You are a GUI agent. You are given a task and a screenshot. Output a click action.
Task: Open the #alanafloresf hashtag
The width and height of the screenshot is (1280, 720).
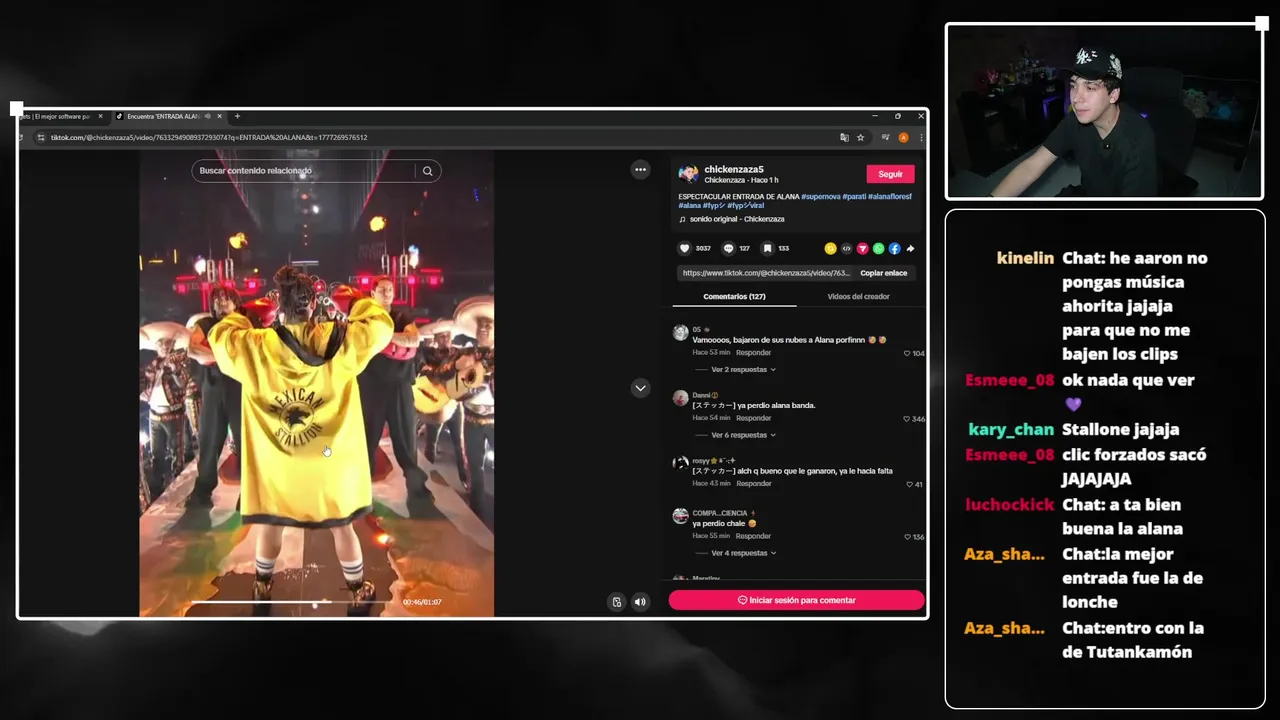890,197
